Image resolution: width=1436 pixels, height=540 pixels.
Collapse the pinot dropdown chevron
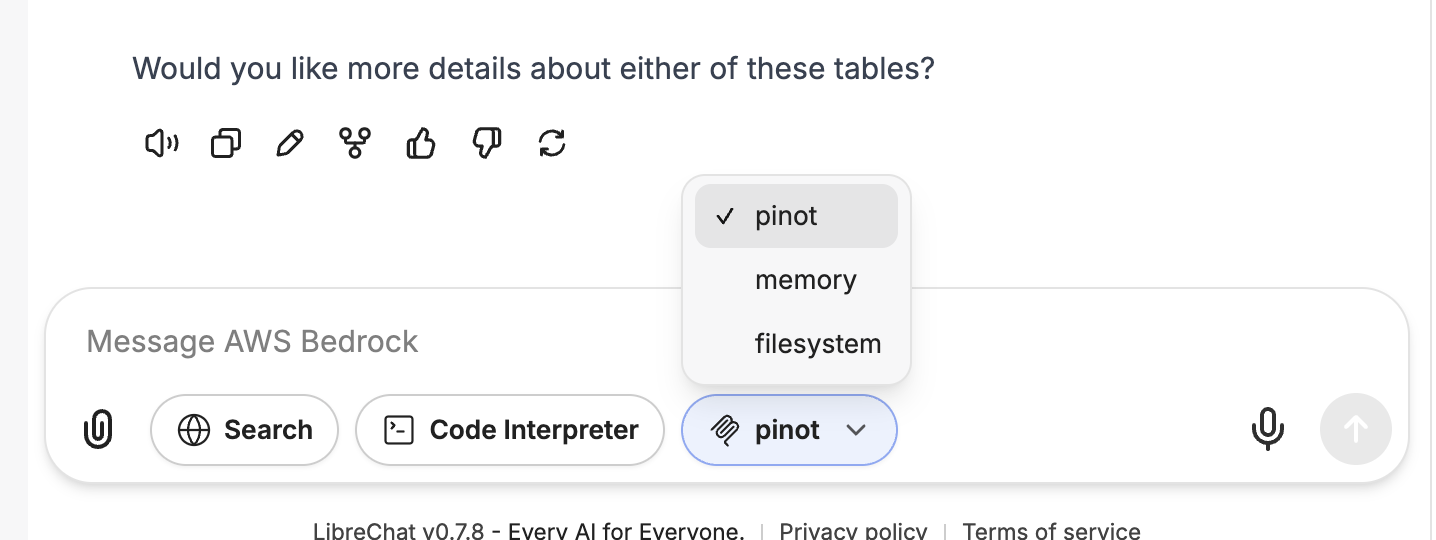[855, 430]
